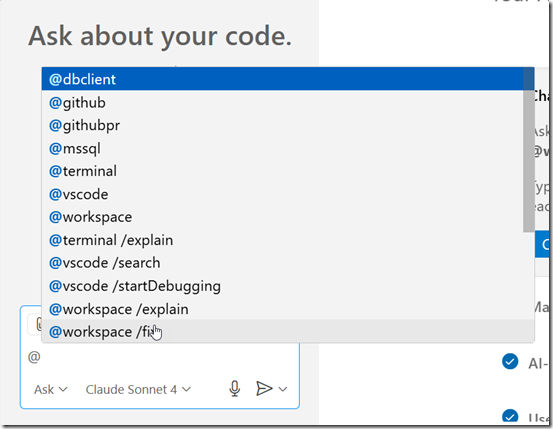553x429 pixels.
Task: Toggle the AI- checkbox checkmark
Action: [510, 362]
